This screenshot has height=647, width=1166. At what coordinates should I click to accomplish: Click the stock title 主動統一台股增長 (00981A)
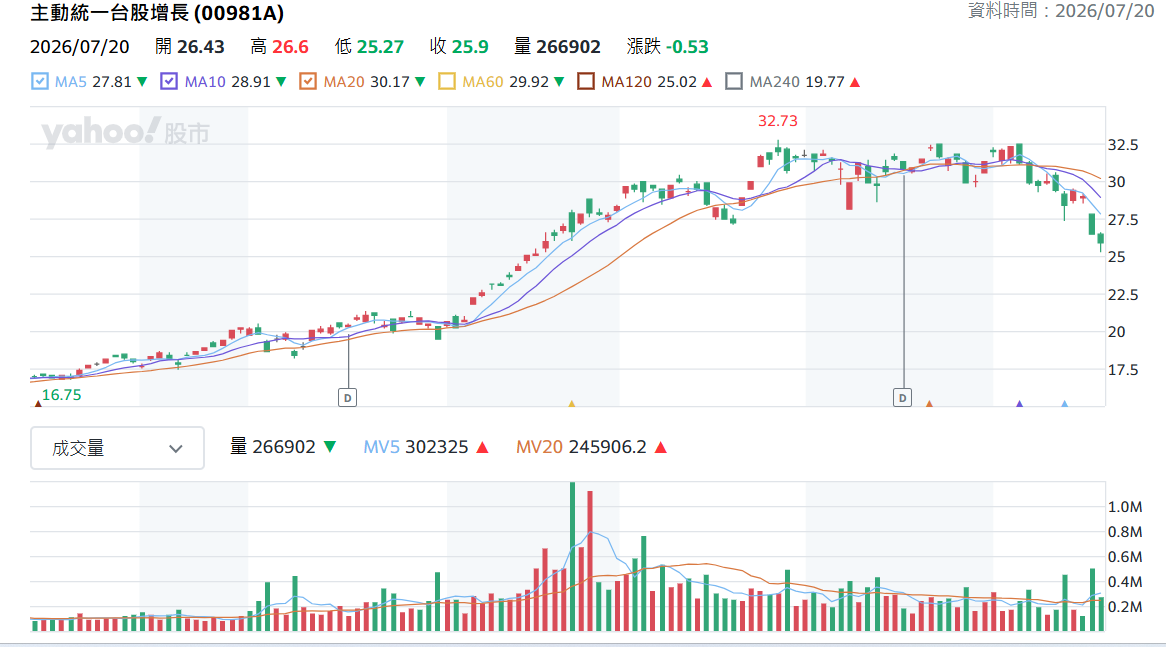click(x=157, y=13)
